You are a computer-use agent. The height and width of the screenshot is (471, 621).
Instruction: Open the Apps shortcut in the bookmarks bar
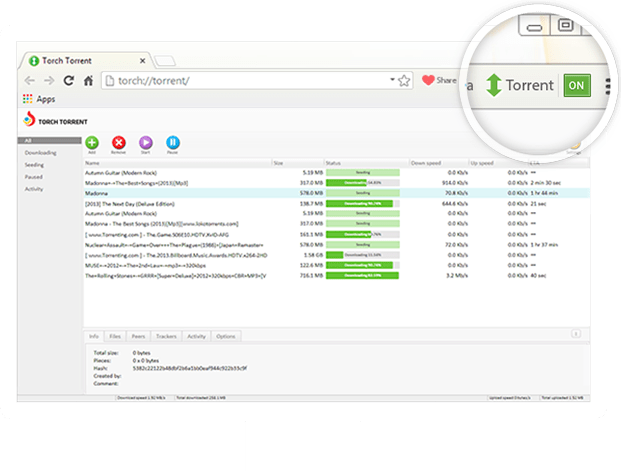[x=39, y=99]
